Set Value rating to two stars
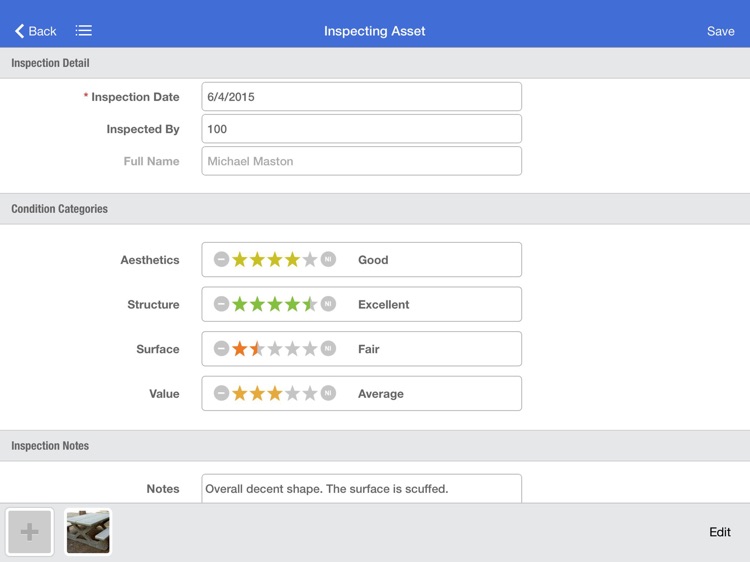 [257, 393]
